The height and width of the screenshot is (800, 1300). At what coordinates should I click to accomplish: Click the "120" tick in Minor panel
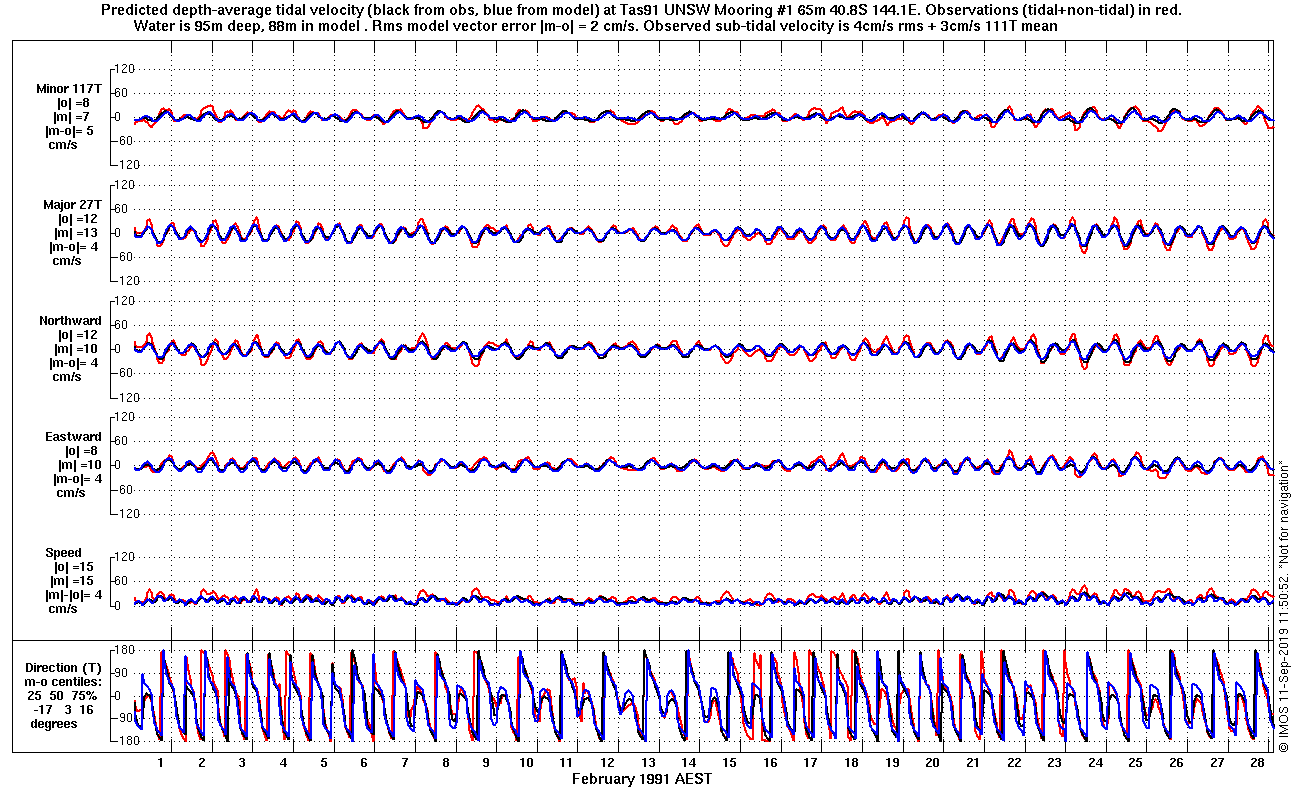126,69
